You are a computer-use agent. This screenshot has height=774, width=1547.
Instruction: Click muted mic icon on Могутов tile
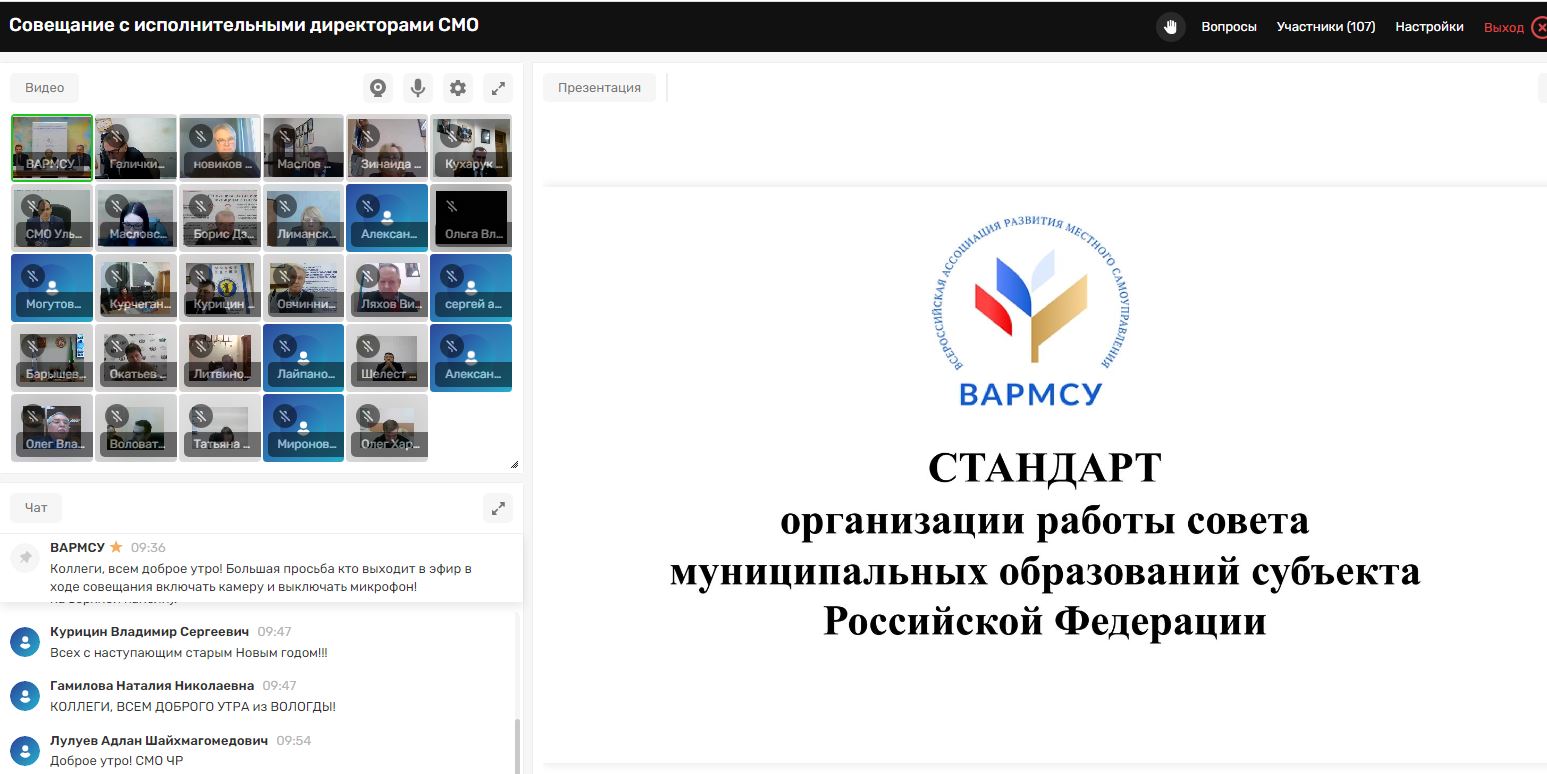[33, 276]
